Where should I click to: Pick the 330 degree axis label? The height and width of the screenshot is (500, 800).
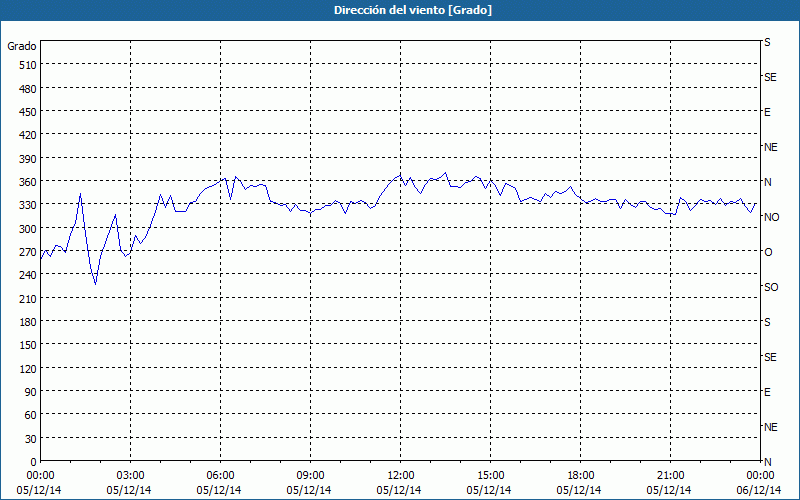pyautogui.click(x=29, y=205)
